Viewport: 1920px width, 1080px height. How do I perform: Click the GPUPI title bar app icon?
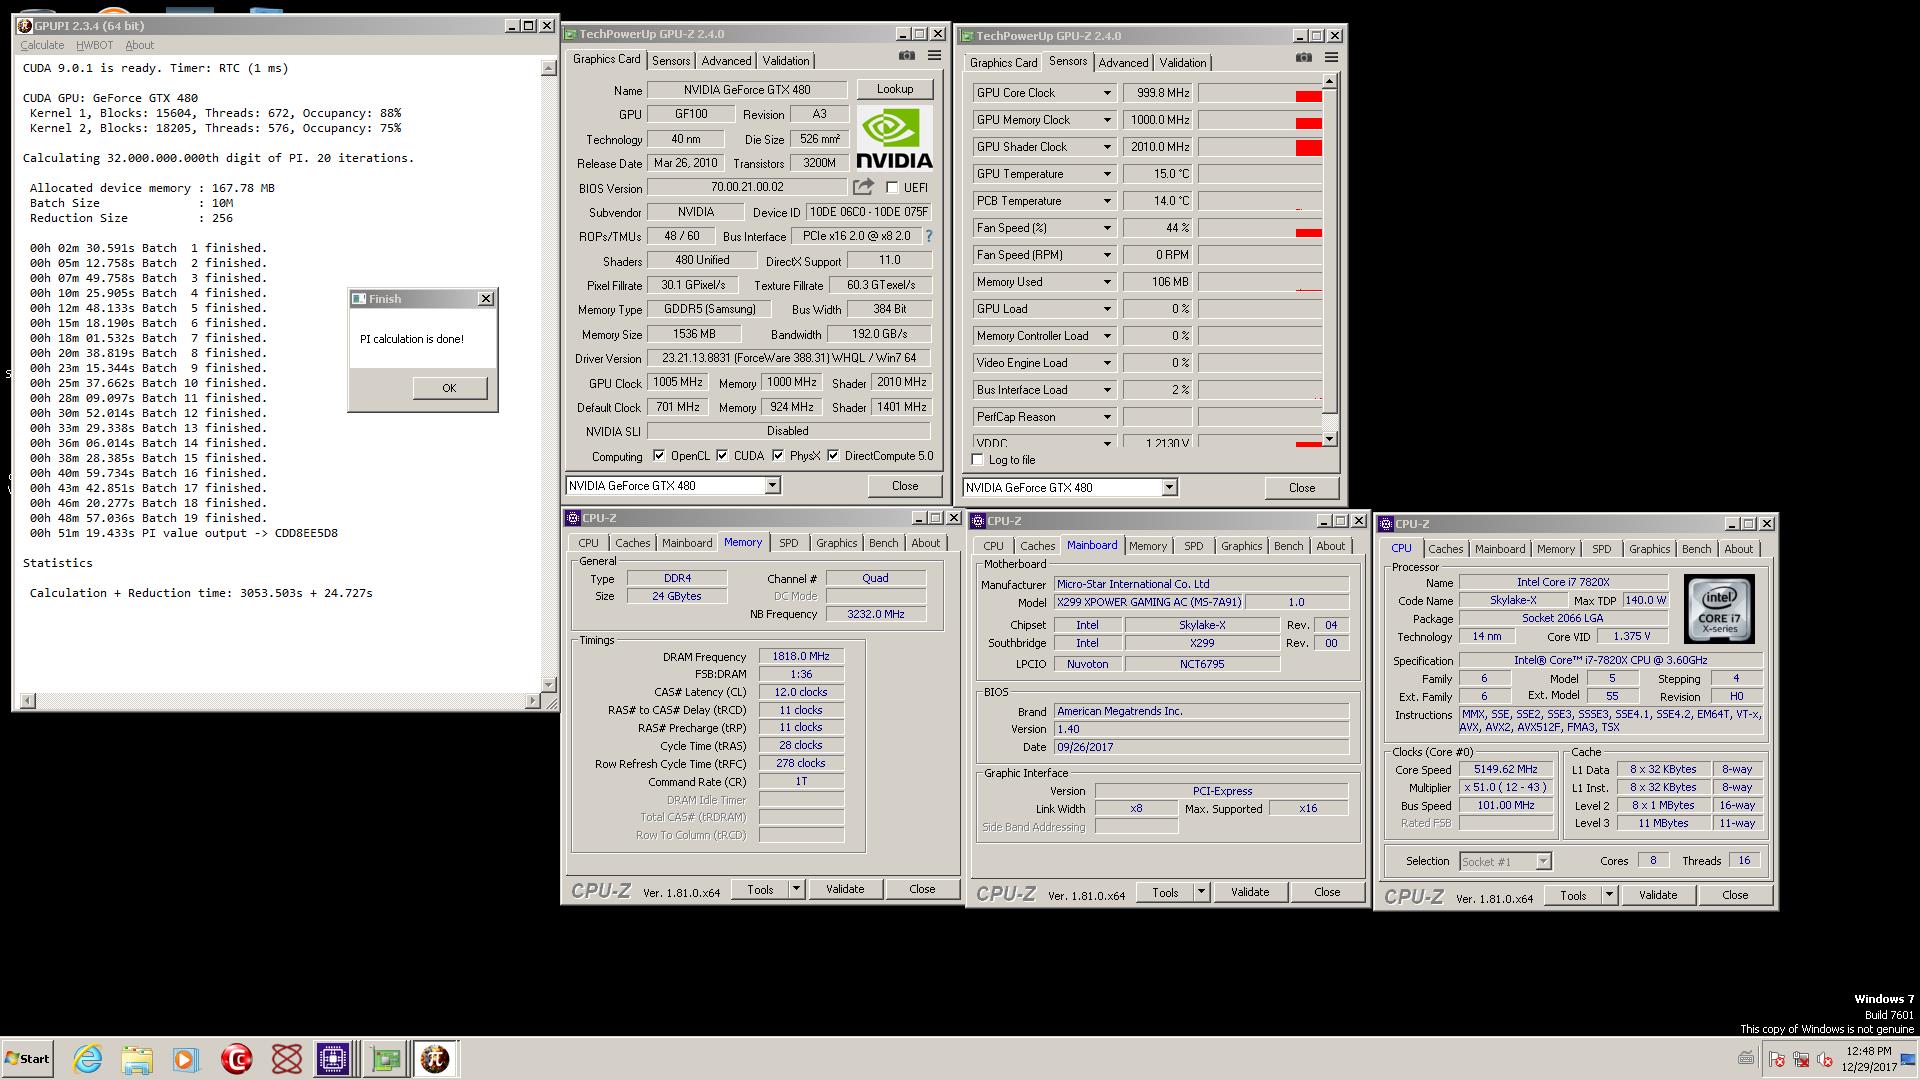point(25,25)
